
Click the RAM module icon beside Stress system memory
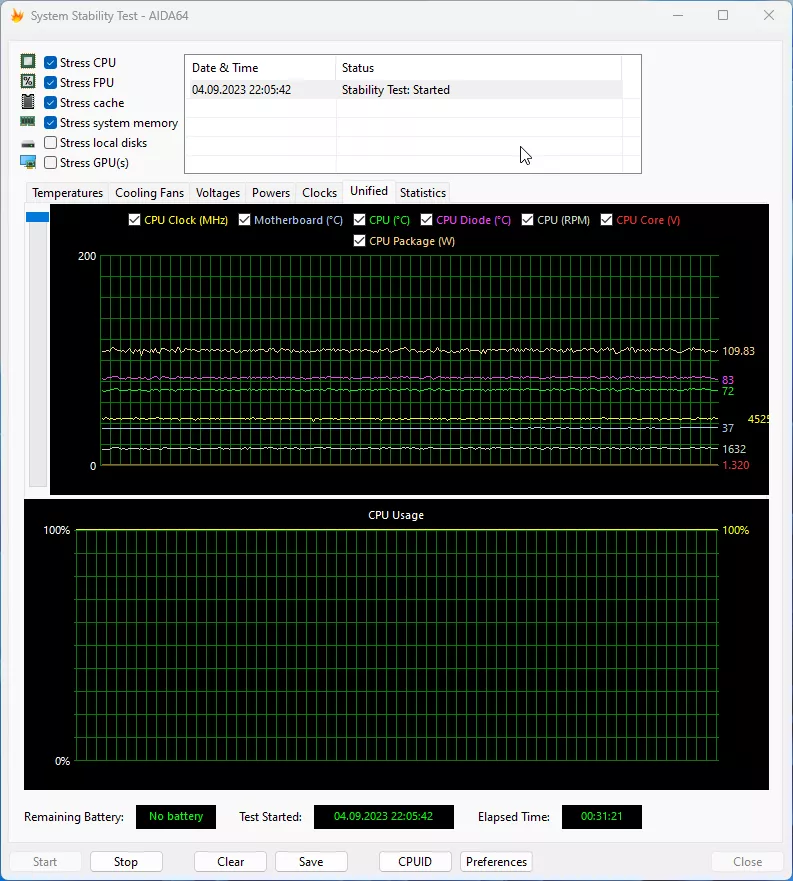(x=28, y=121)
